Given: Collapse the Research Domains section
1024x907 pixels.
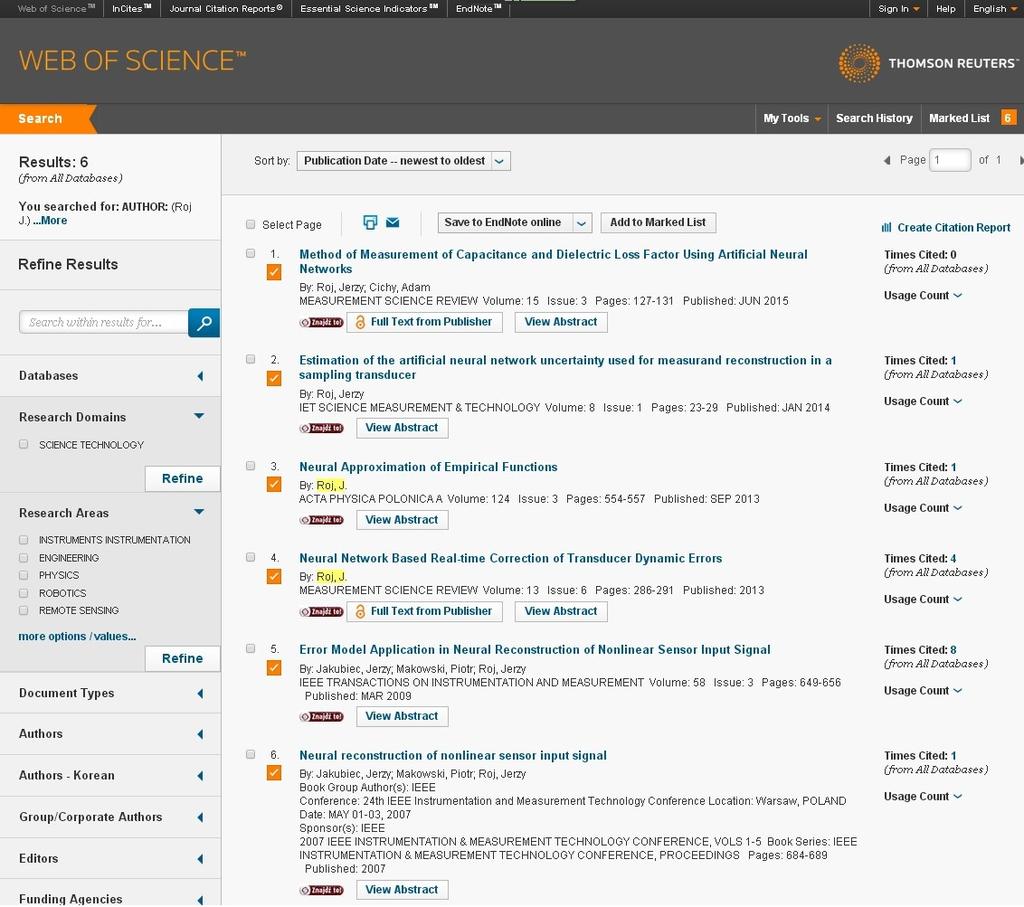Looking at the screenshot, I should pyautogui.click(x=199, y=417).
